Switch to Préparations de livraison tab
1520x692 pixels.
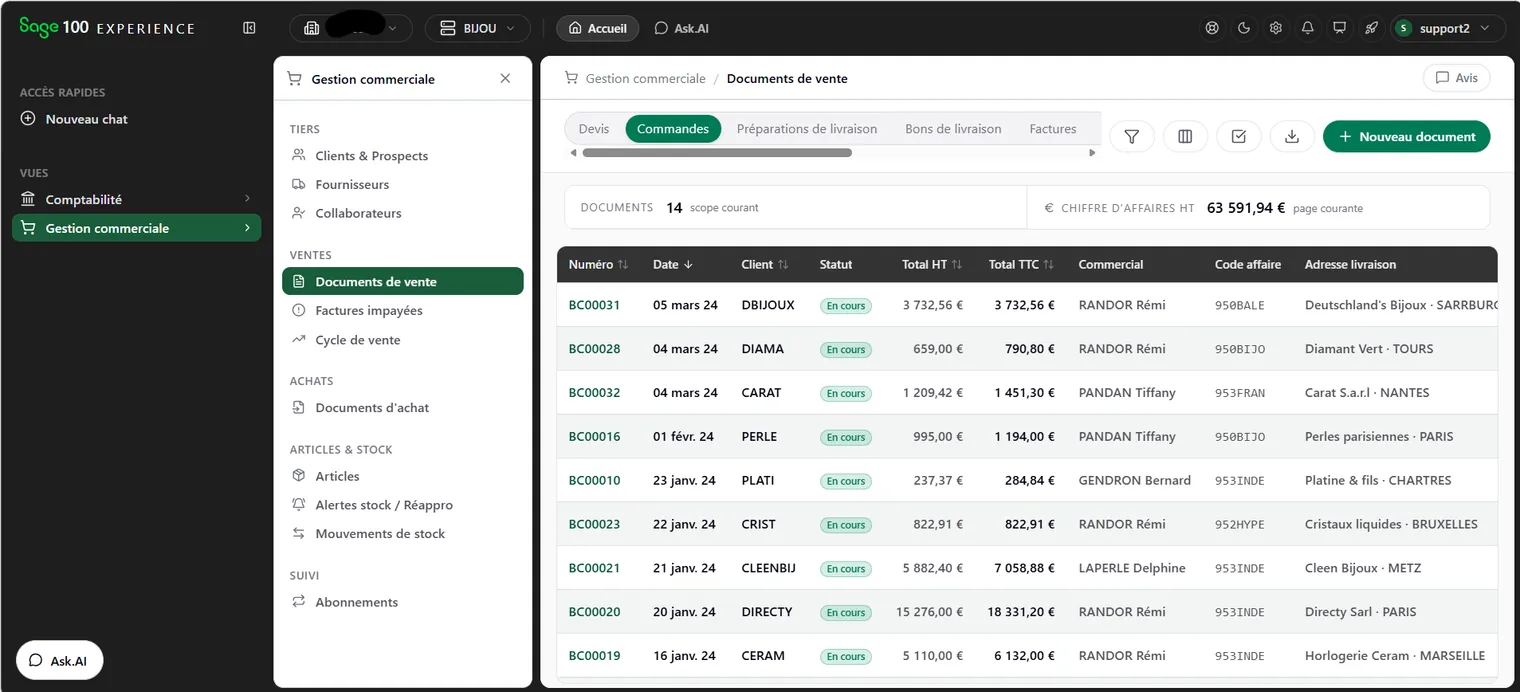[x=807, y=129]
